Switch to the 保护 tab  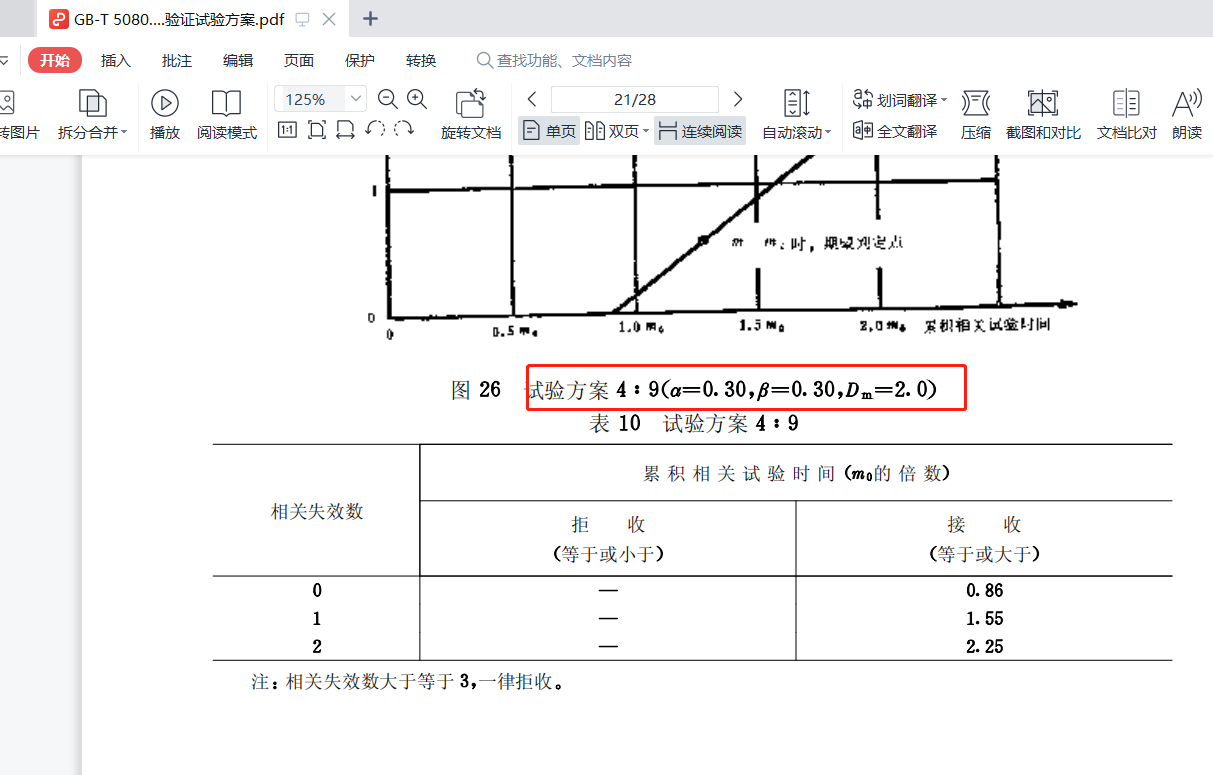click(x=360, y=60)
